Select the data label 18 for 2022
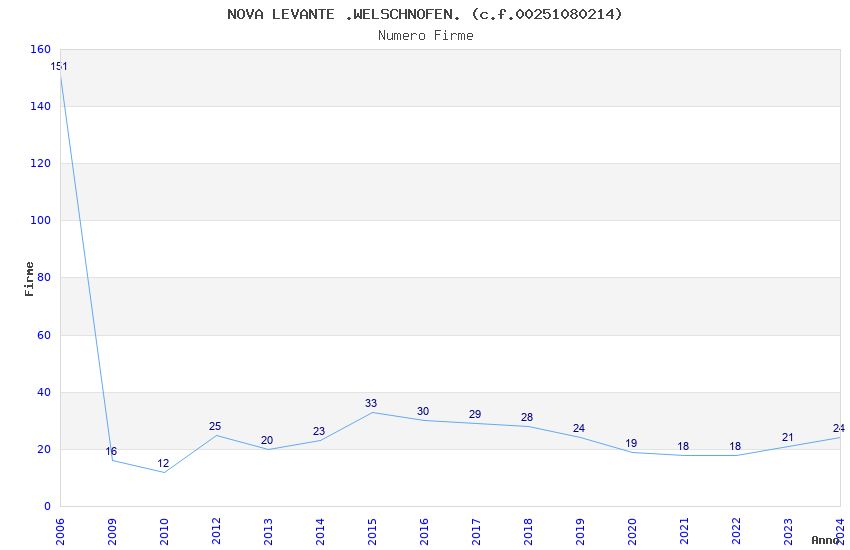This screenshot has width=850, height=550. (735, 446)
